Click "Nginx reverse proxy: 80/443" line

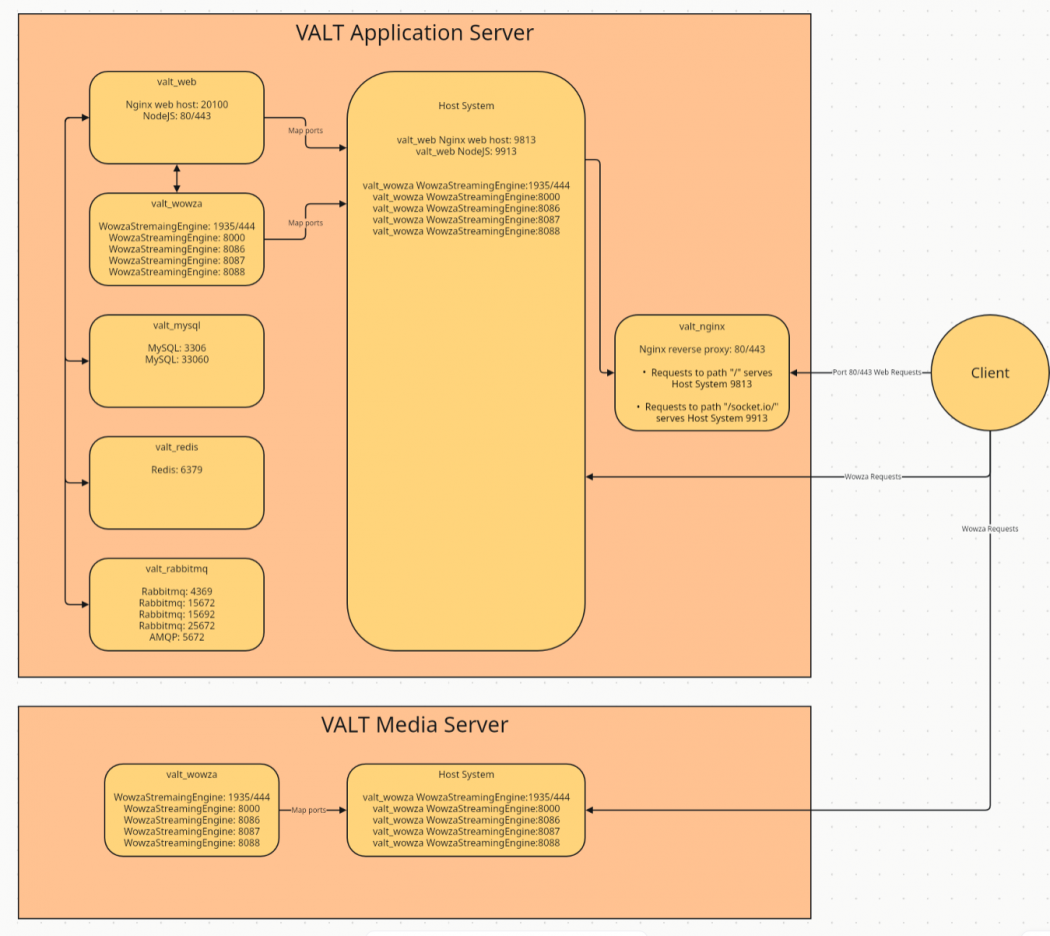point(702,349)
